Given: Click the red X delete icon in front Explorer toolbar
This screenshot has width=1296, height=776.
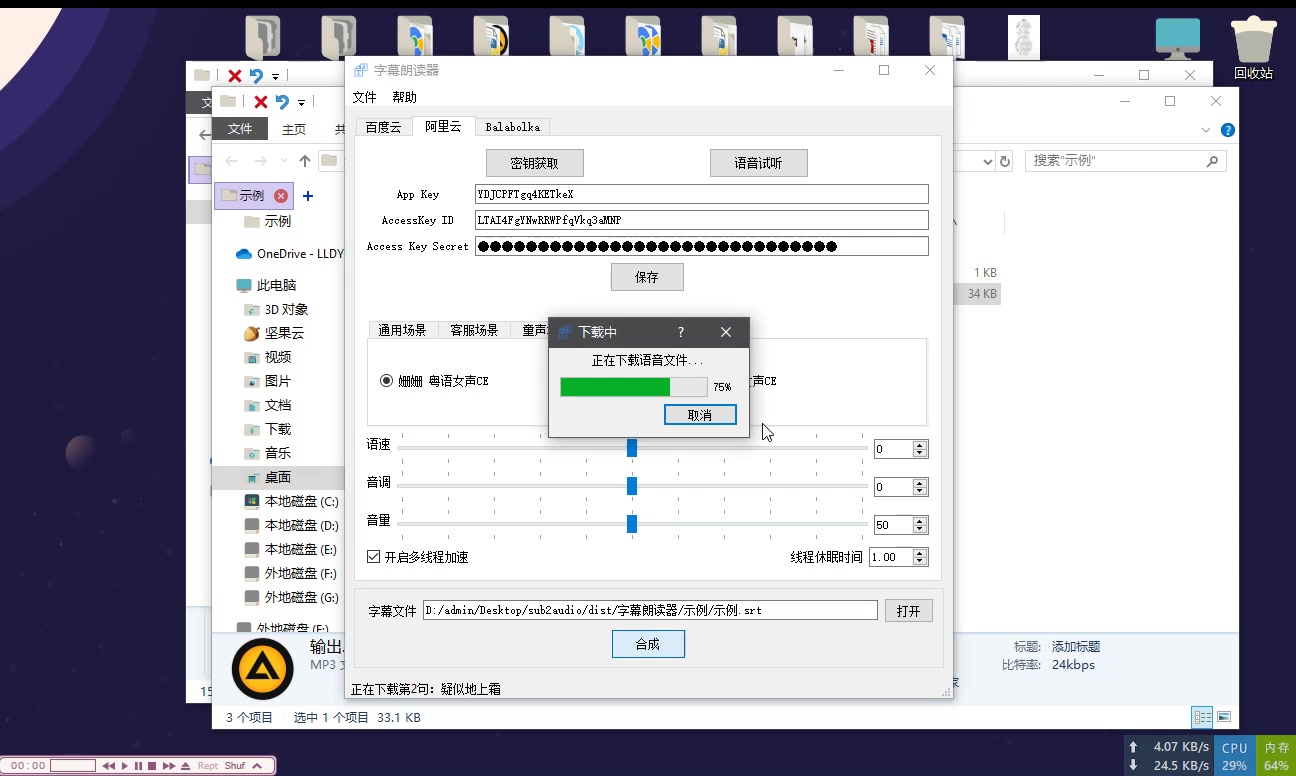Looking at the screenshot, I should click(x=260, y=102).
